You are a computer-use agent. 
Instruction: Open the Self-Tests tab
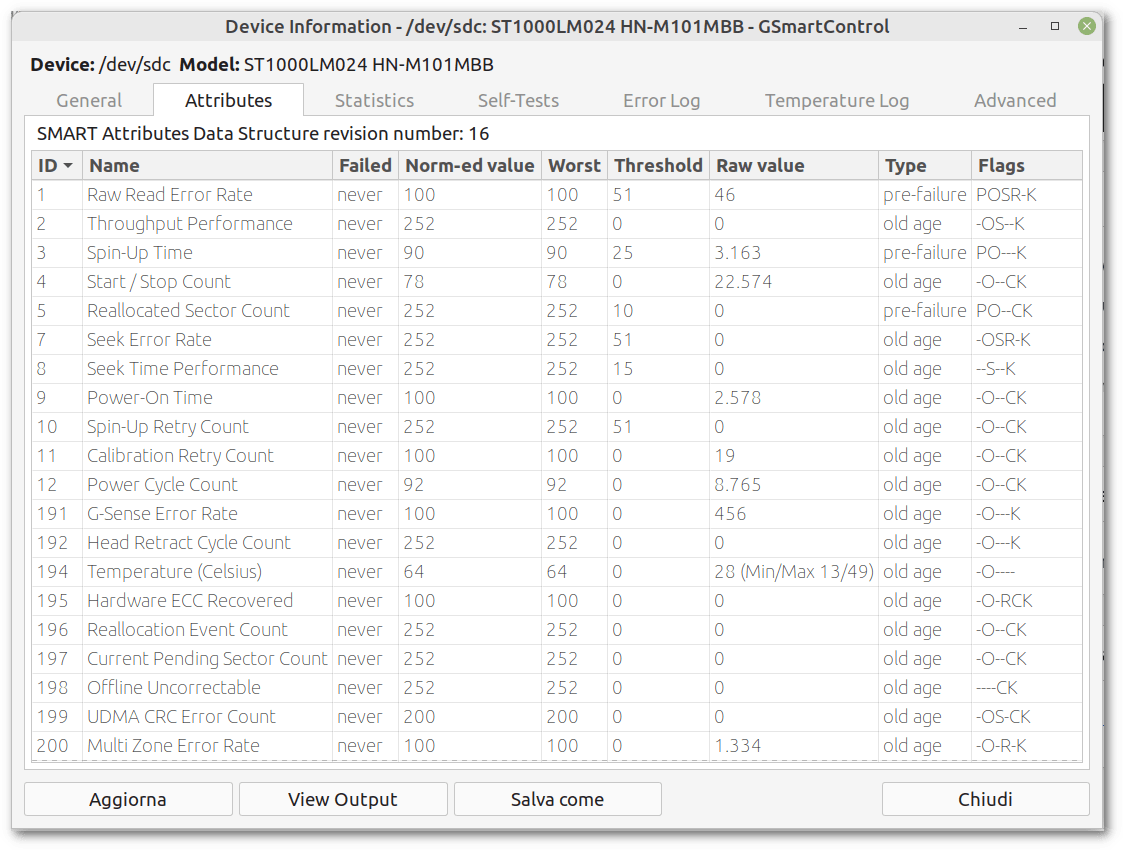pos(519,100)
